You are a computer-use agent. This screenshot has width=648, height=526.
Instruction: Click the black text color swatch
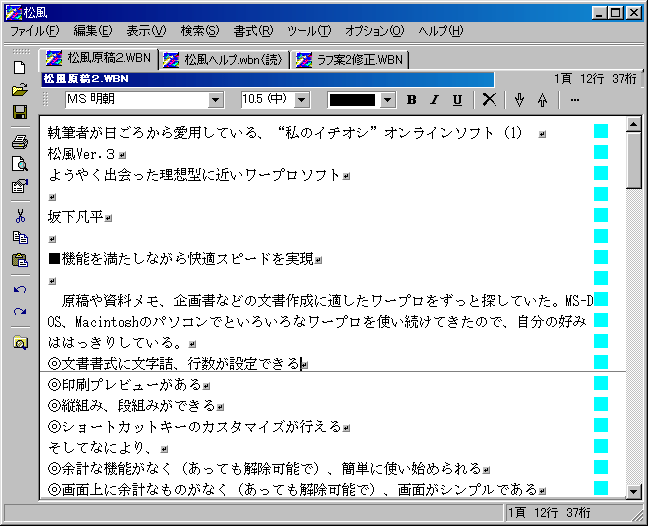353,100
